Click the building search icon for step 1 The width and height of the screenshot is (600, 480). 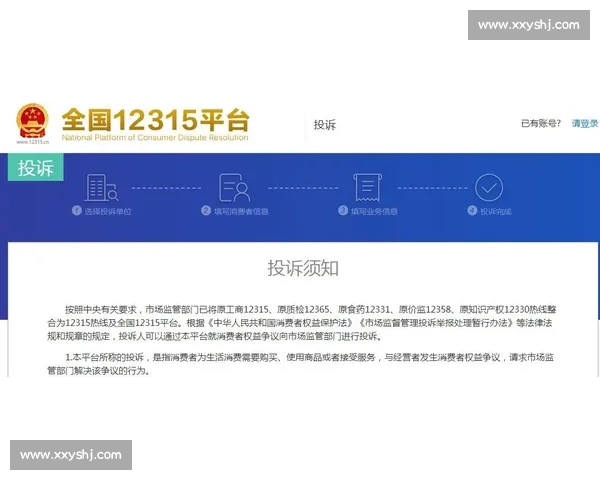point(101,187)
